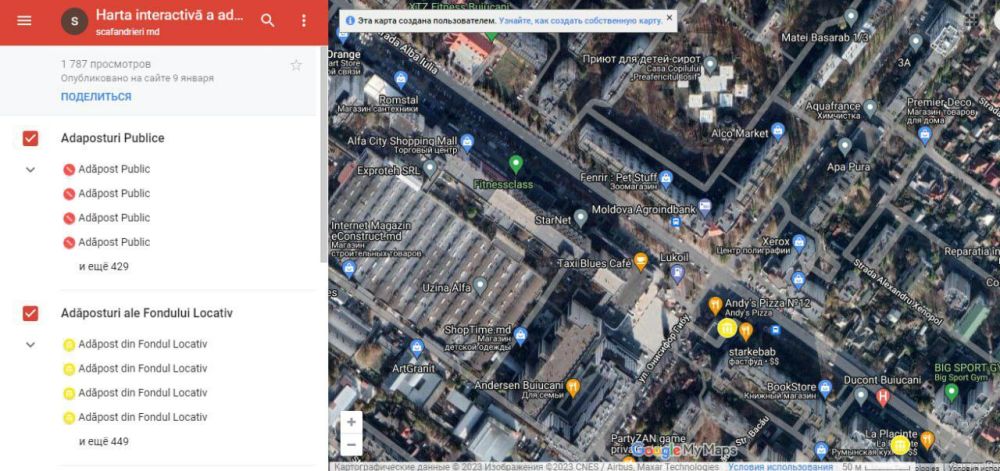Viewport: 1000px width, 471px height.
Task: Uncheck the Adaposturi Publice layer
Action: pos(30,138)
